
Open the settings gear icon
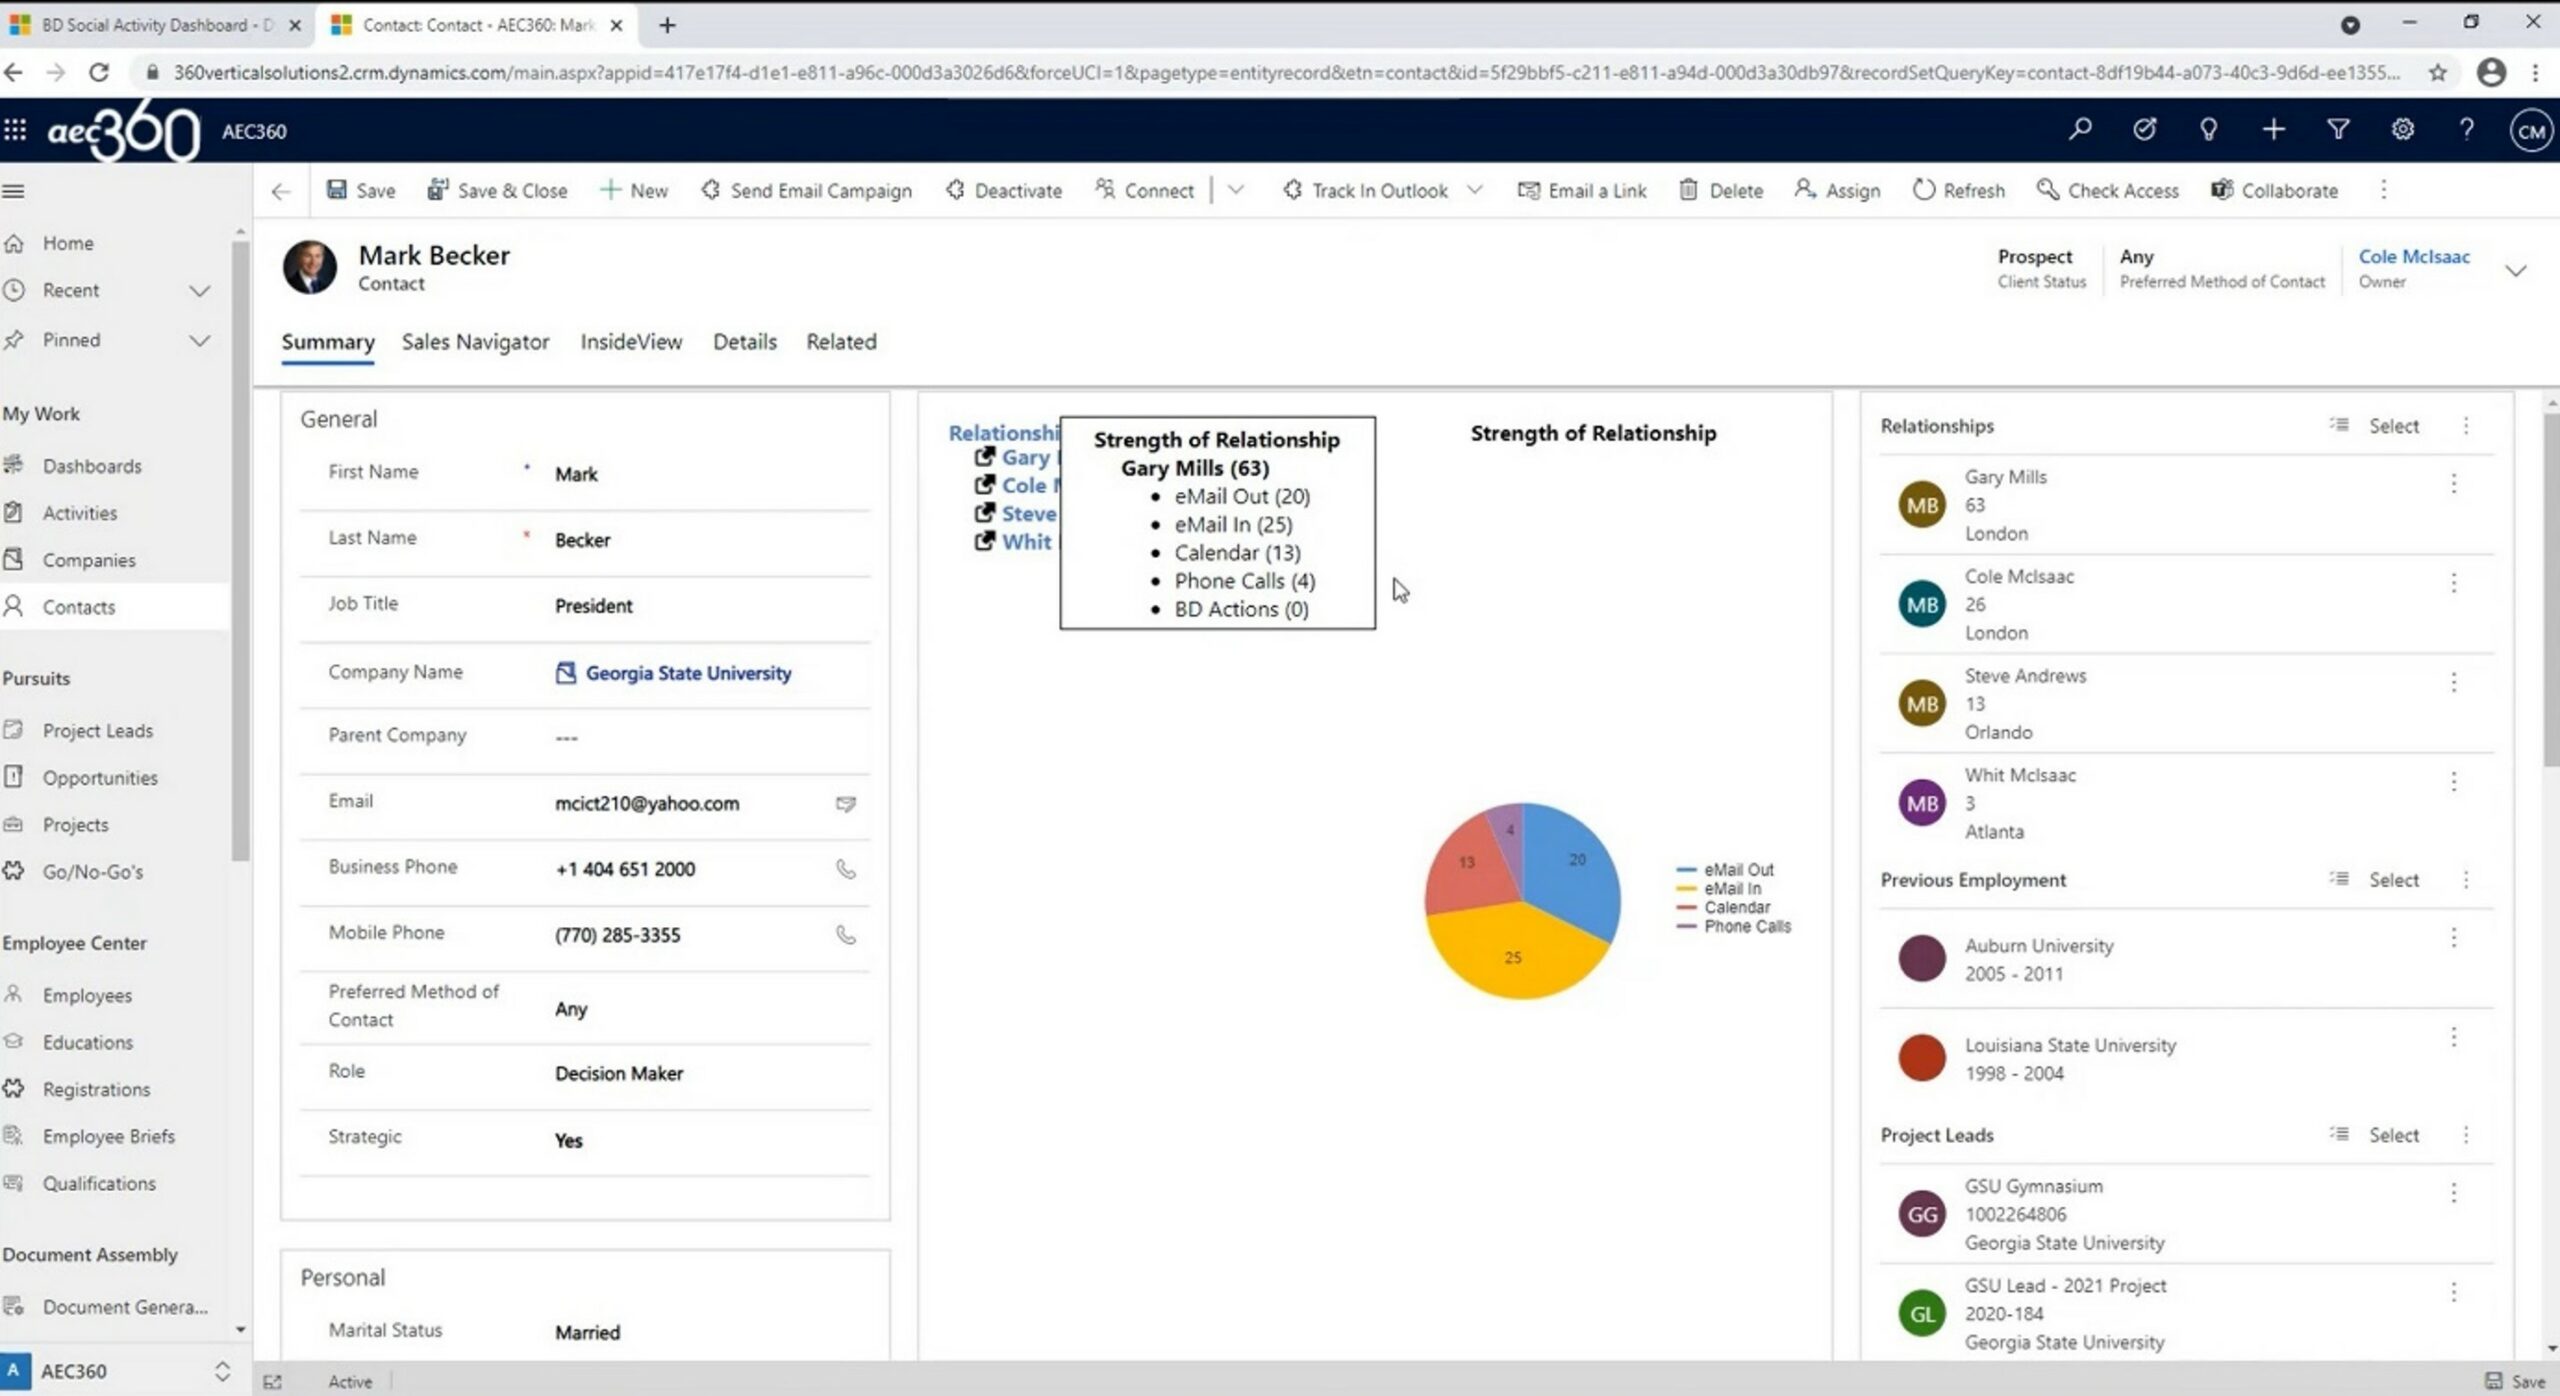point(2402,130)
